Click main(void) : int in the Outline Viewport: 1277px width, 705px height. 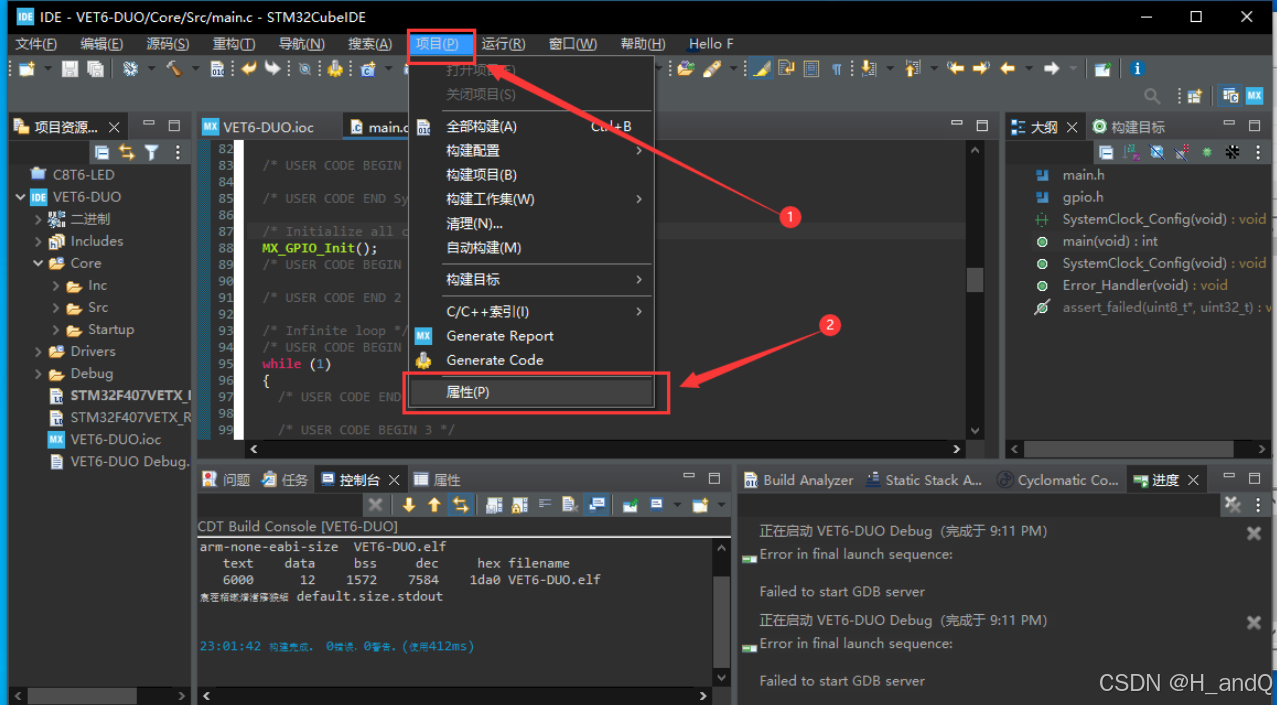(x=1110, y=241)
